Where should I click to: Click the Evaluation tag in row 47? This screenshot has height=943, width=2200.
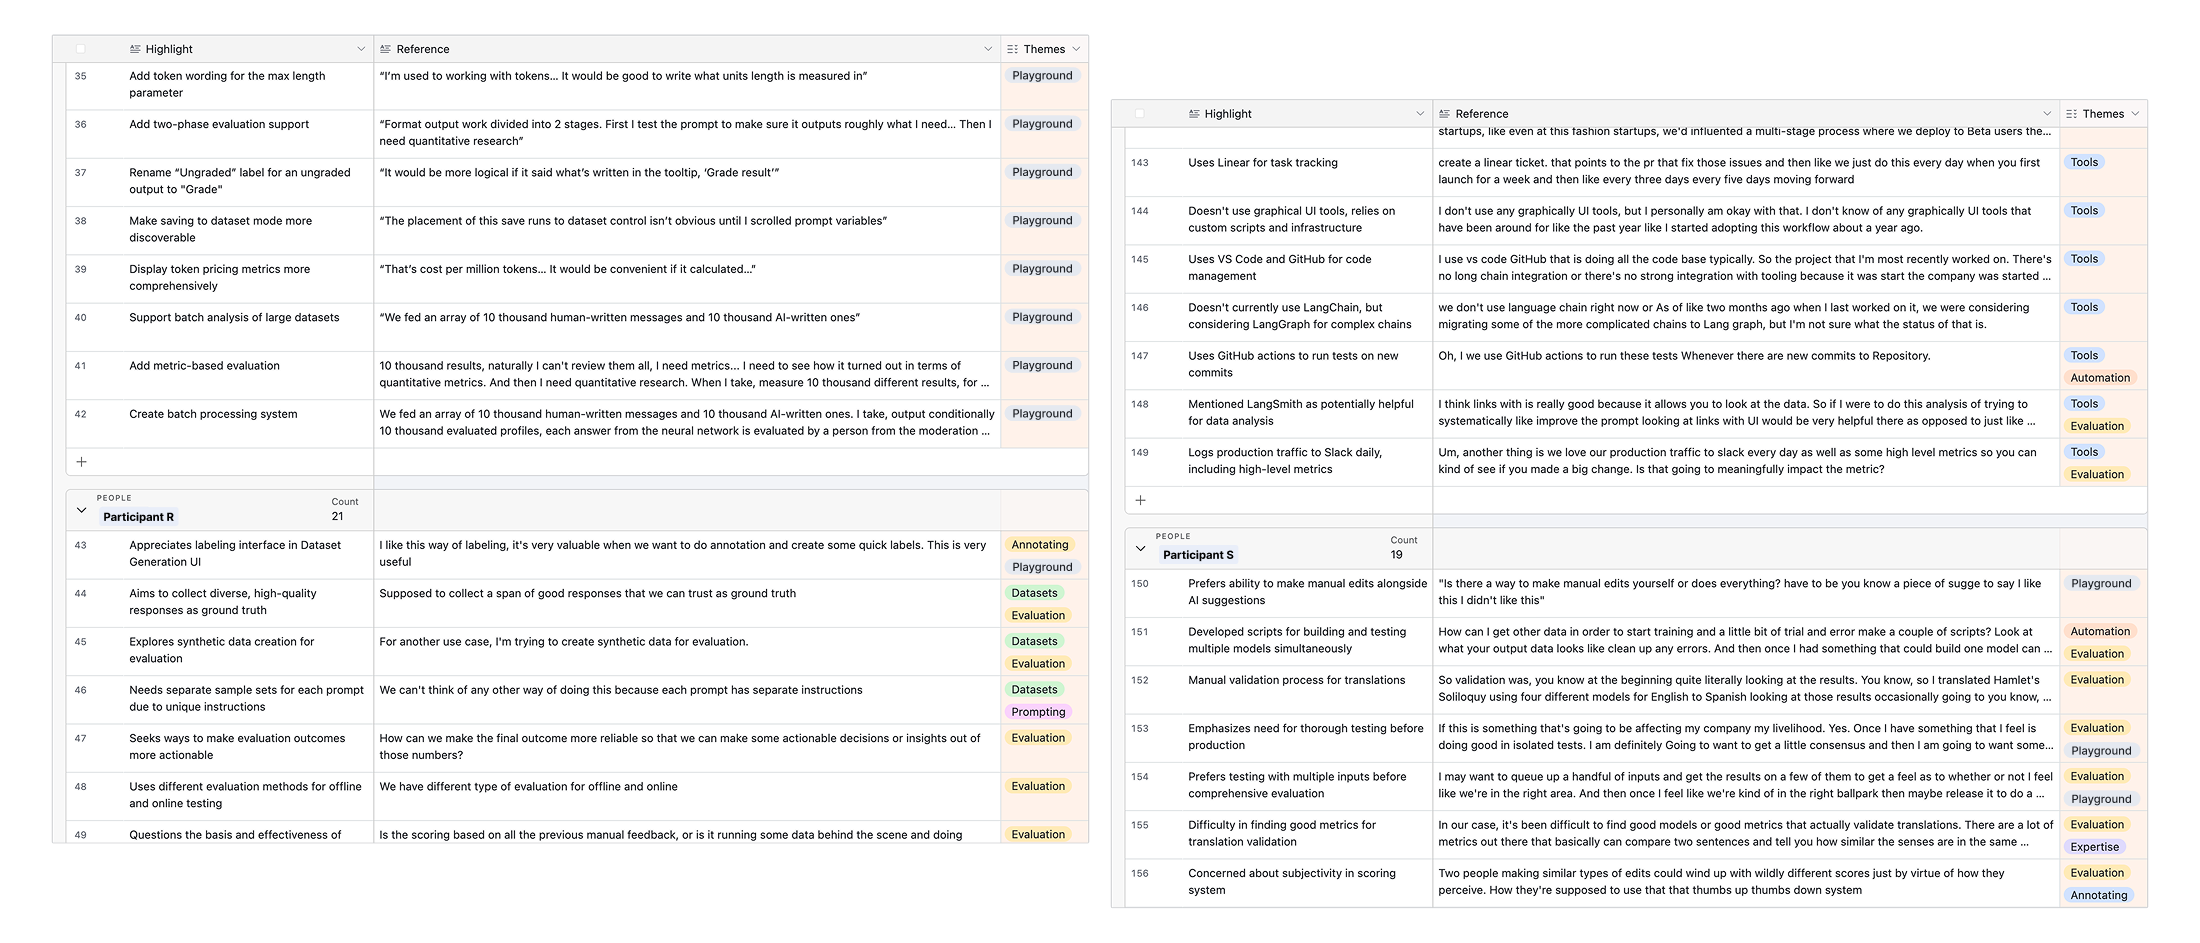pyautogui.click(x=1038, y=738)
